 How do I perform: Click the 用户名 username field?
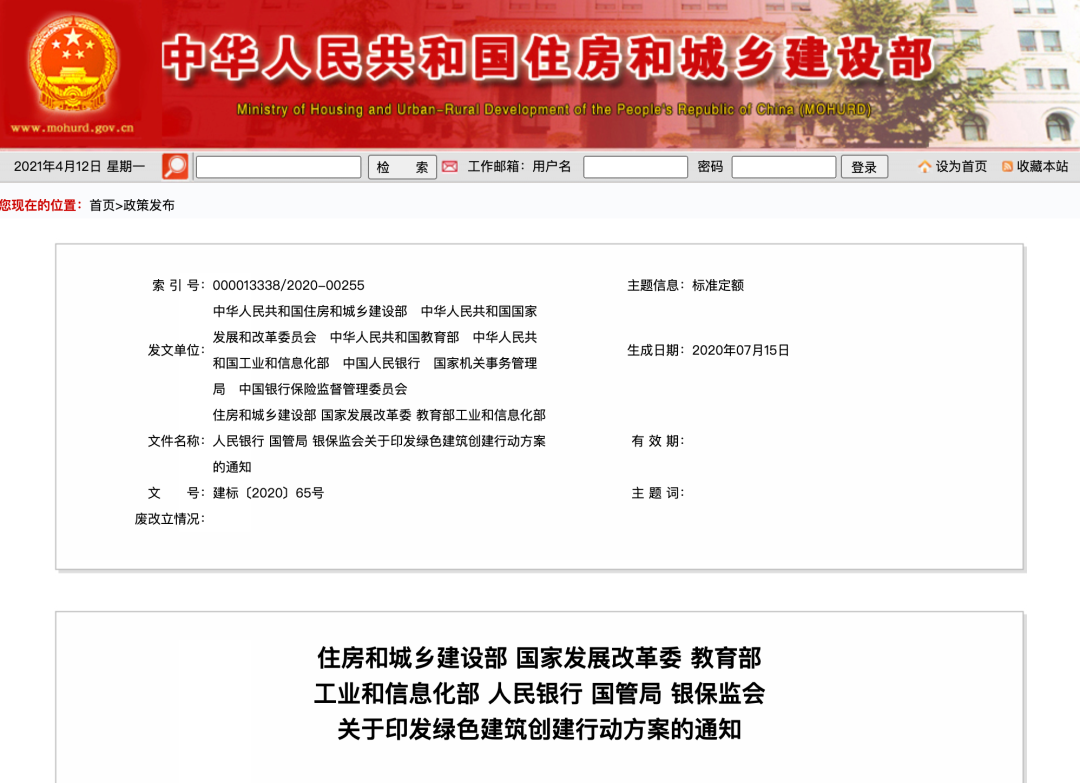635,166
